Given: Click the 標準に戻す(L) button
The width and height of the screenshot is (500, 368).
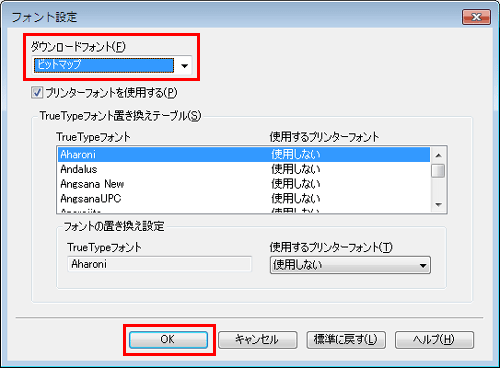Looking at the screenshot, I should pyautogui.click(x=346, y=340).
